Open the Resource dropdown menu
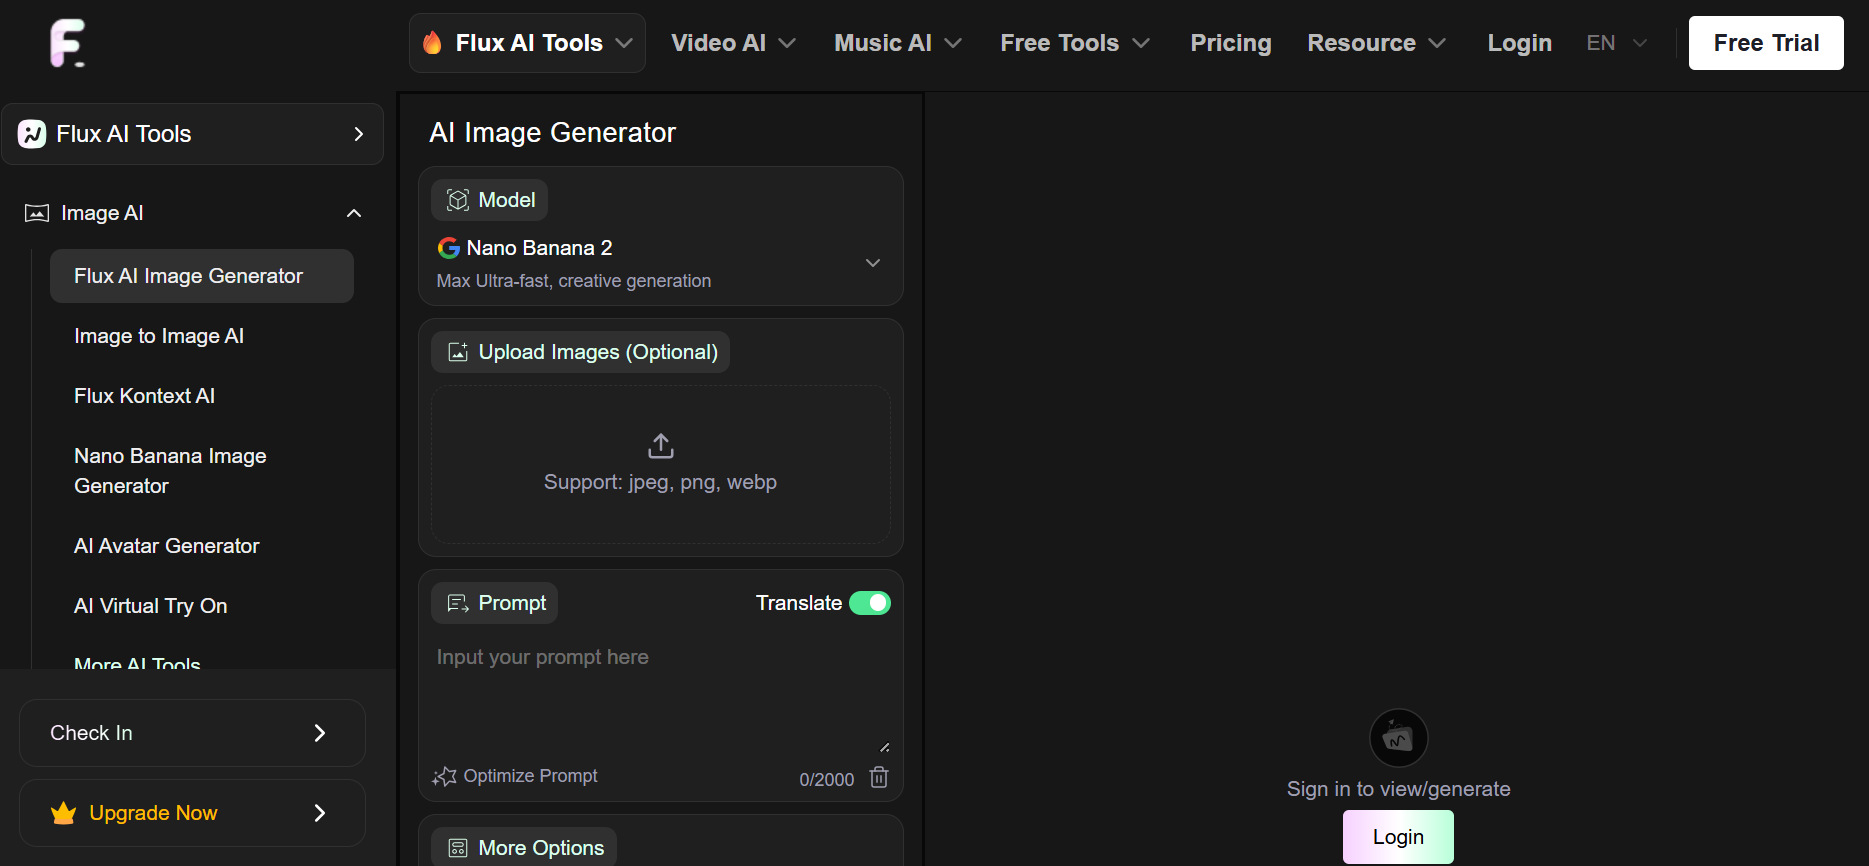Image resolution: width=1869 pixels, height=866 pixels. click(x=1377, y=43)
